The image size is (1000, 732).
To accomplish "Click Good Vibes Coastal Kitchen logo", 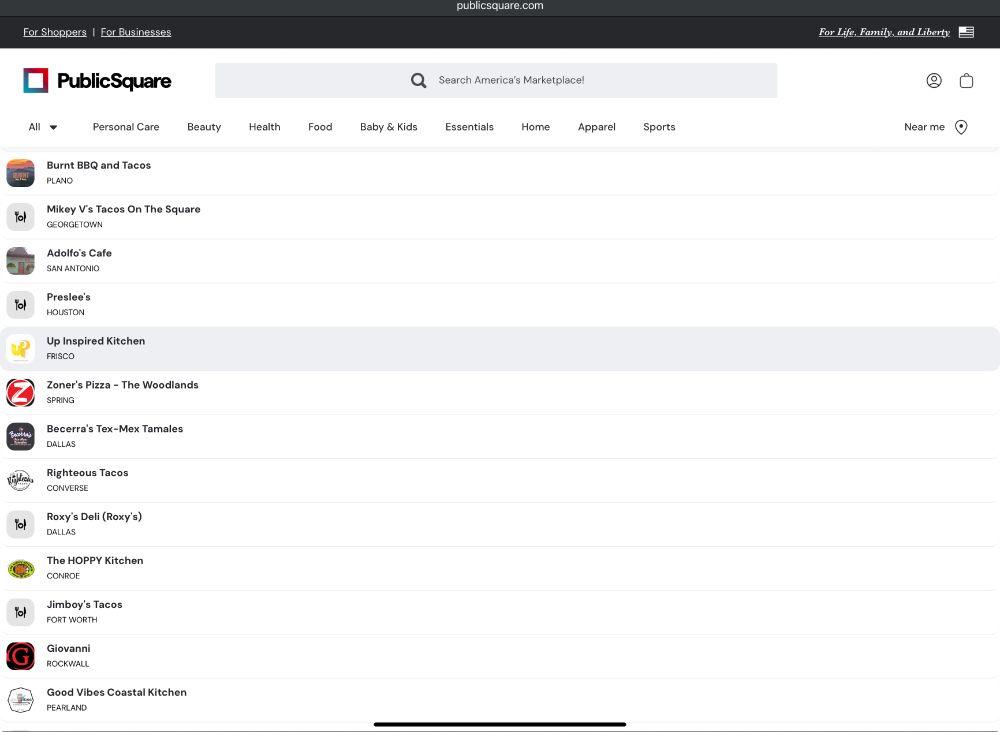I will tap(20, 700).
